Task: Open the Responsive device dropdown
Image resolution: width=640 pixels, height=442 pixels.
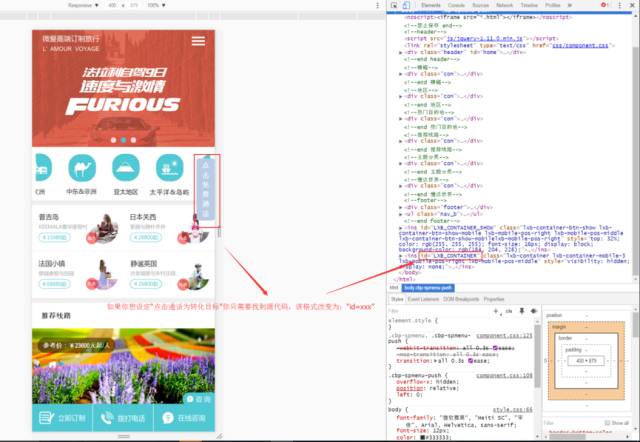Action: (x=83, y=5)
